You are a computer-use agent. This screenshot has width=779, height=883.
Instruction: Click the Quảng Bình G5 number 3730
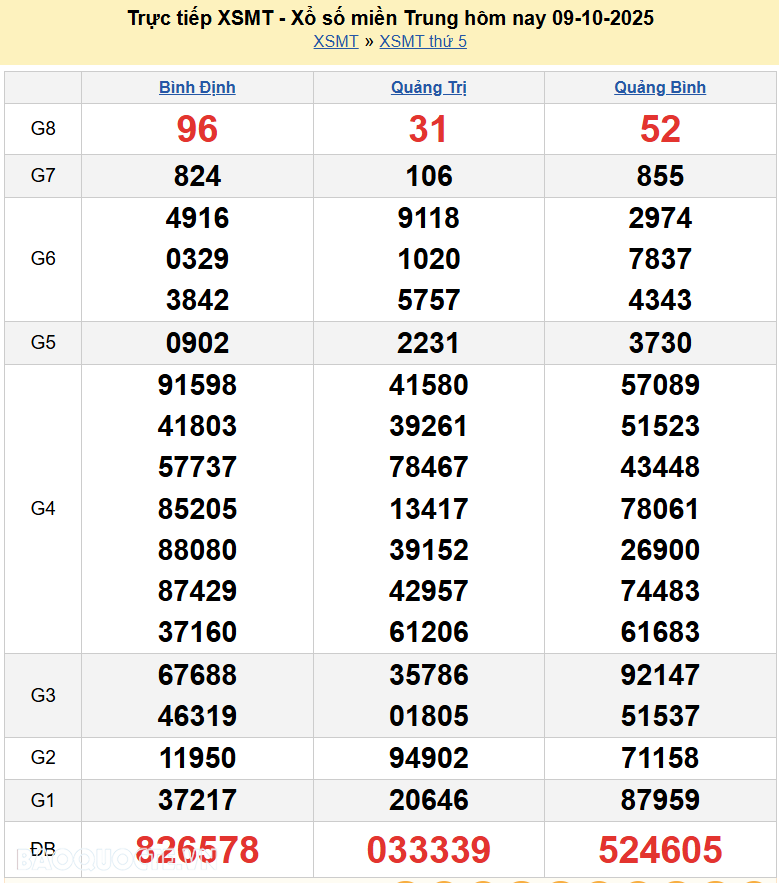click(x=660, y=343)
